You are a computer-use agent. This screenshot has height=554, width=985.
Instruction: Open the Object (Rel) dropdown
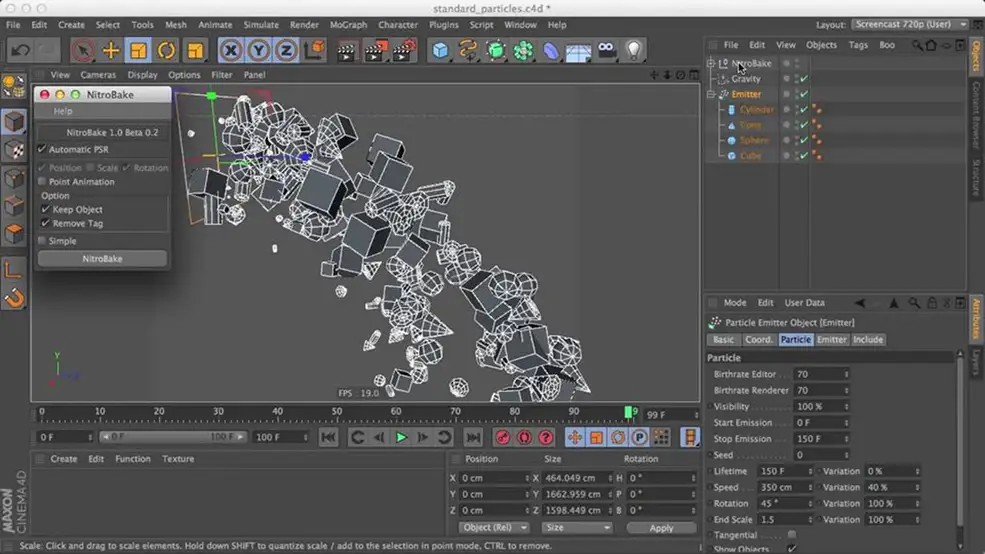(x=493, y=528)
